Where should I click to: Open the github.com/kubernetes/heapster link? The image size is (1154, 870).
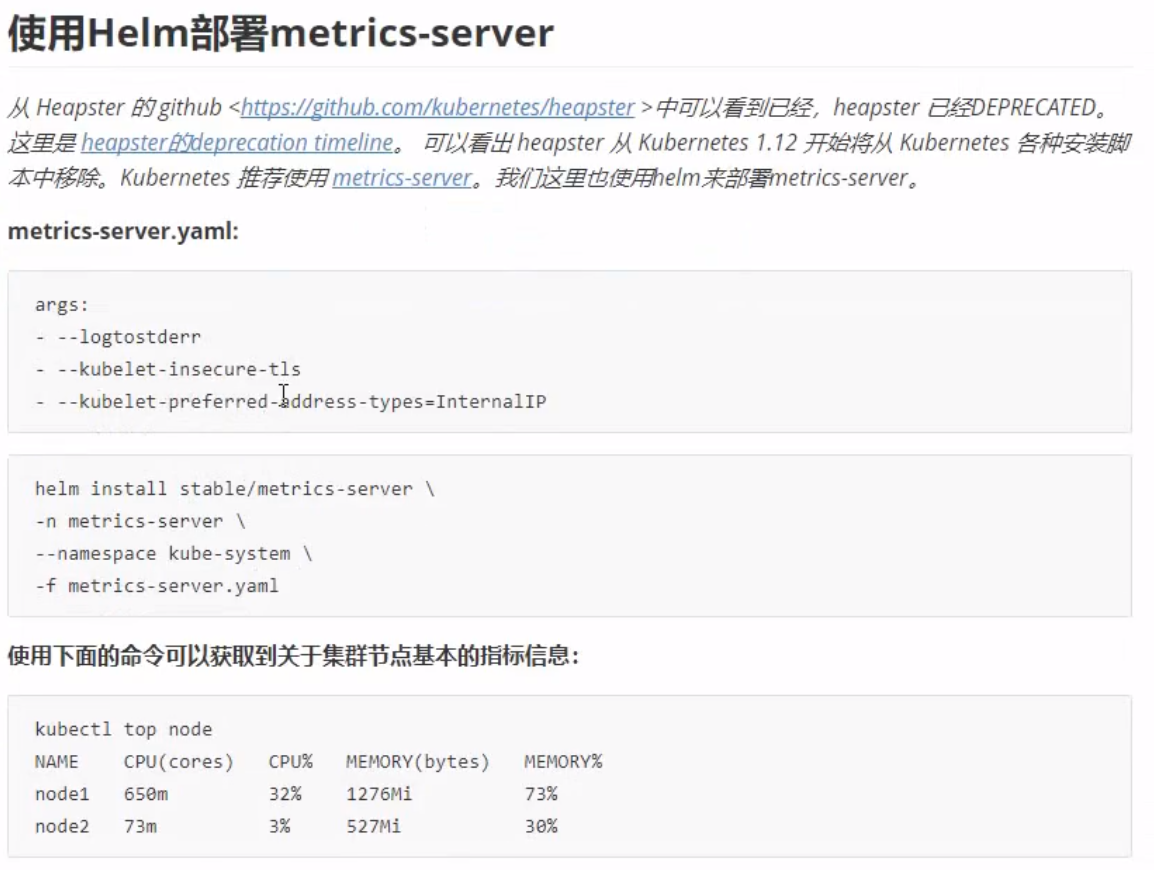(437, 107)
